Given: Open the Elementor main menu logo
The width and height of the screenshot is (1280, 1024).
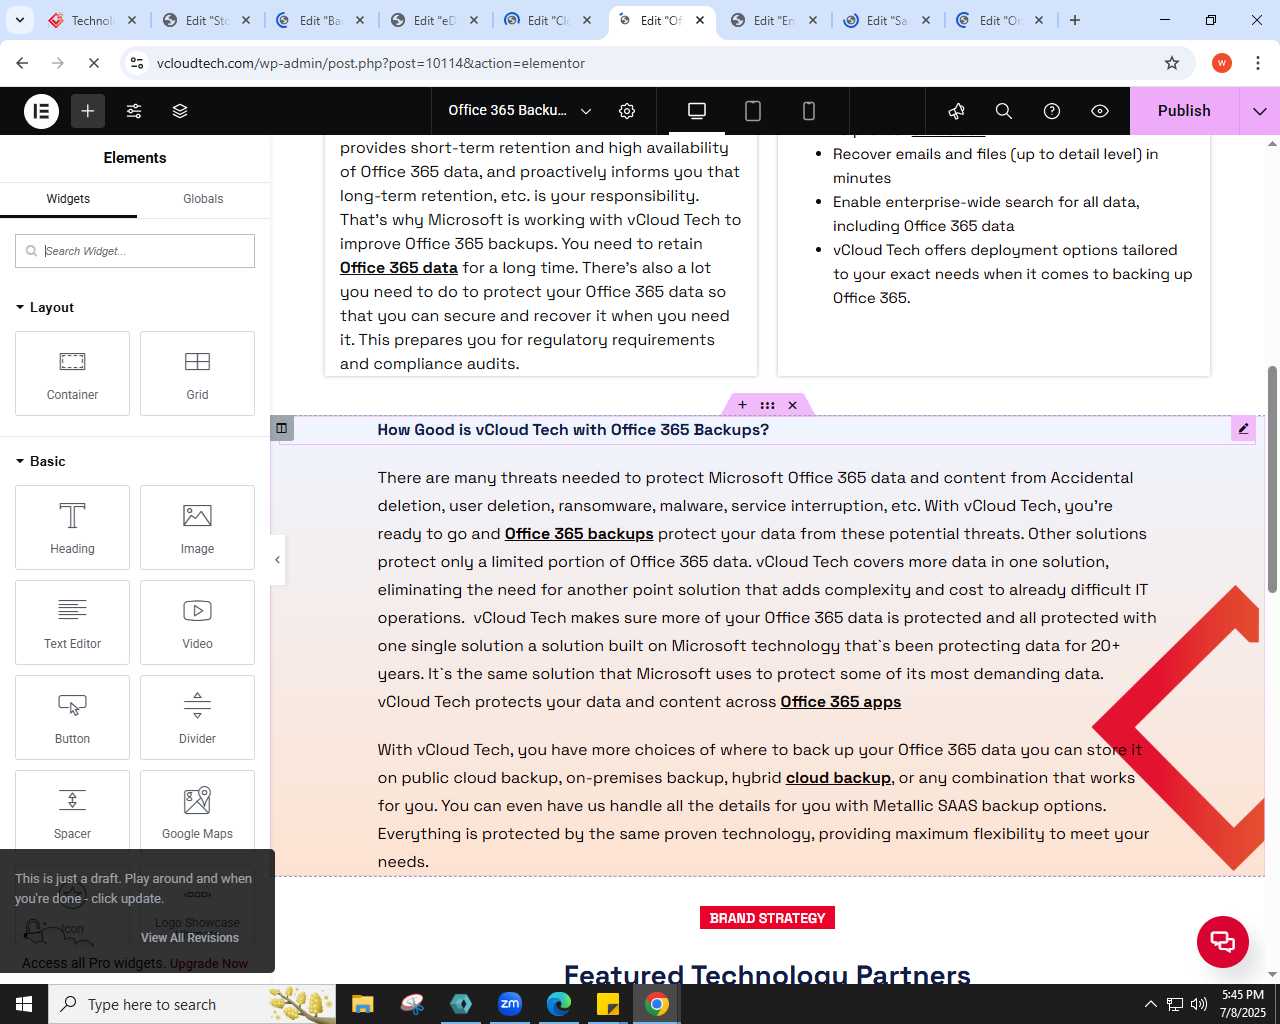Looking at the screenshot, I should click(41, 111).
